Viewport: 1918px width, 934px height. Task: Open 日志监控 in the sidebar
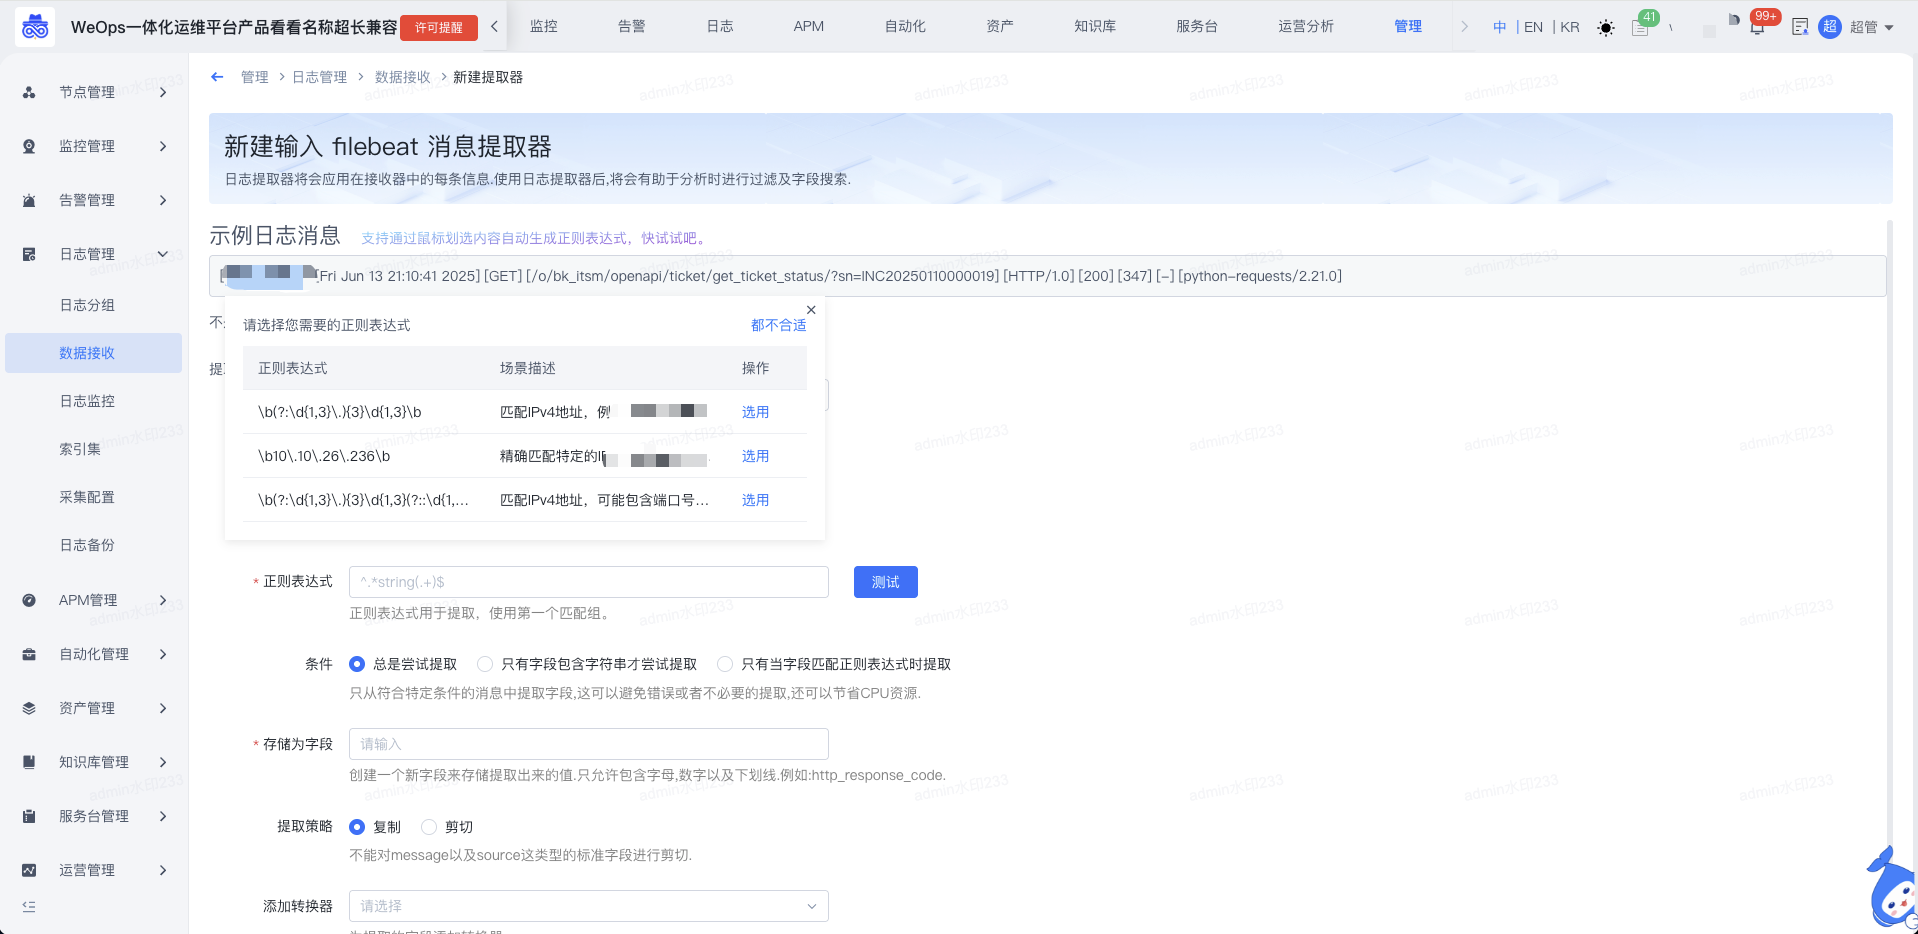tap(87, 401)
